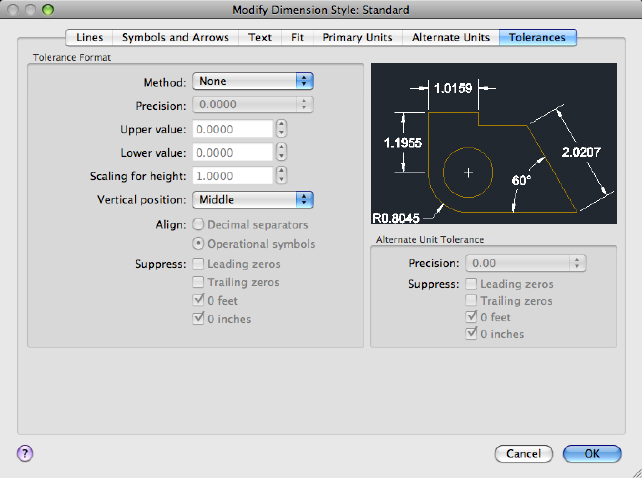The image size is (642, 478).
Task: Select the Operational symbols radio button
Action: (198, 244)
